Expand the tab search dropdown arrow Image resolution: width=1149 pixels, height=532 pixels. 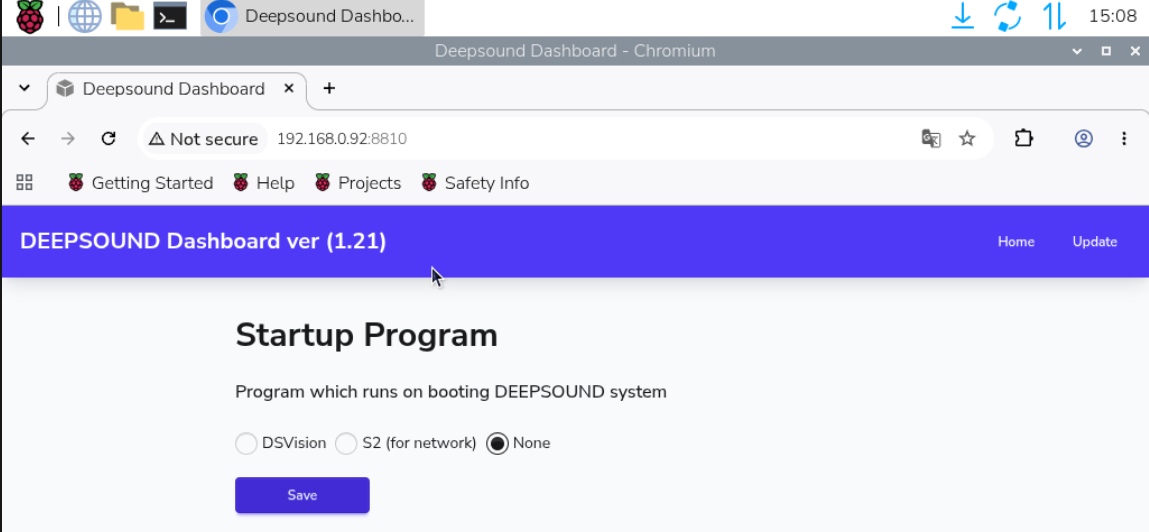click(24, 88)
